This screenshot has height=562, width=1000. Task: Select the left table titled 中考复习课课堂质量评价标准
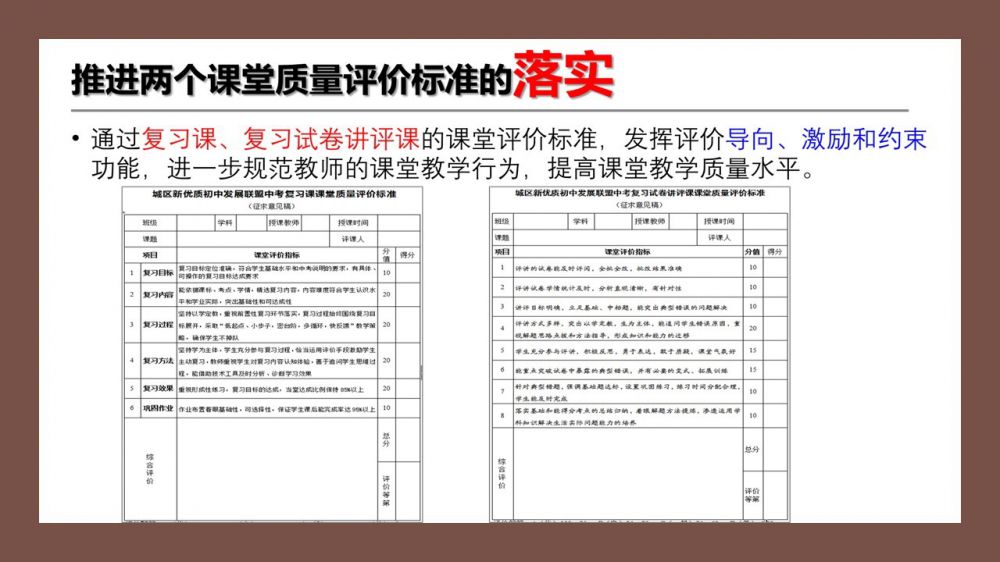point(270,352)
